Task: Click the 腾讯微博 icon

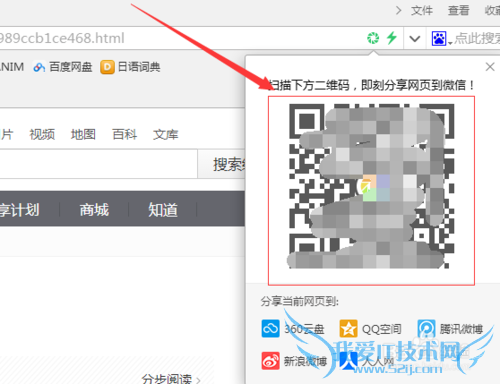Action: pyautogui.click(x=426, y=329)
